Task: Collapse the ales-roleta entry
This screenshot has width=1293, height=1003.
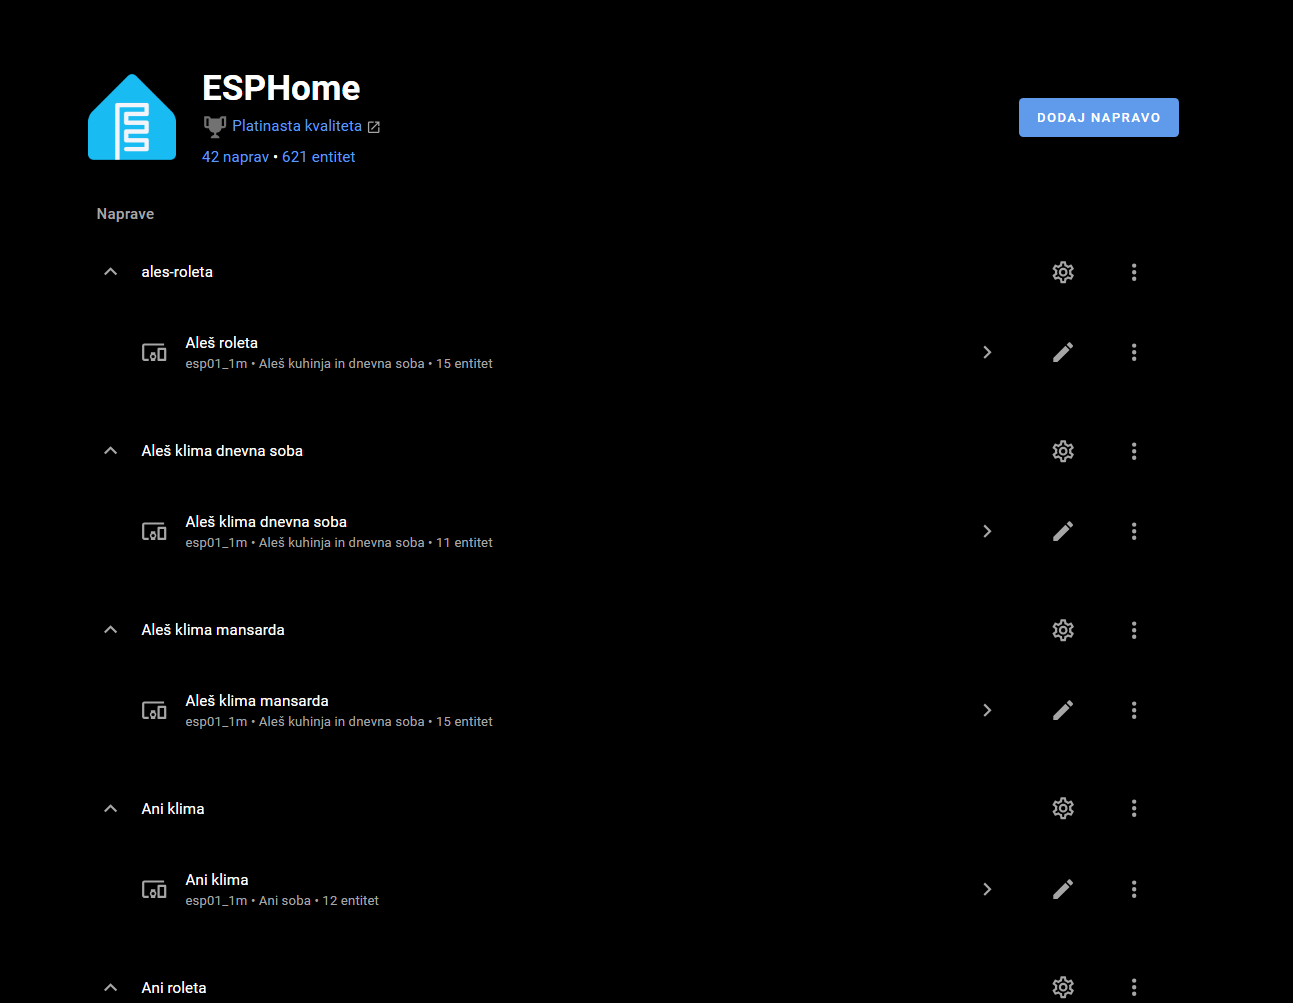Action: (111, 272)
